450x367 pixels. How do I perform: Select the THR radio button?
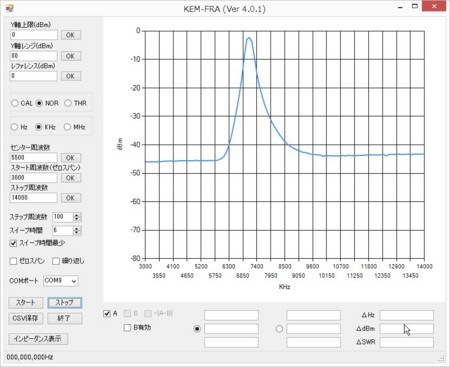tap(68, 103)
